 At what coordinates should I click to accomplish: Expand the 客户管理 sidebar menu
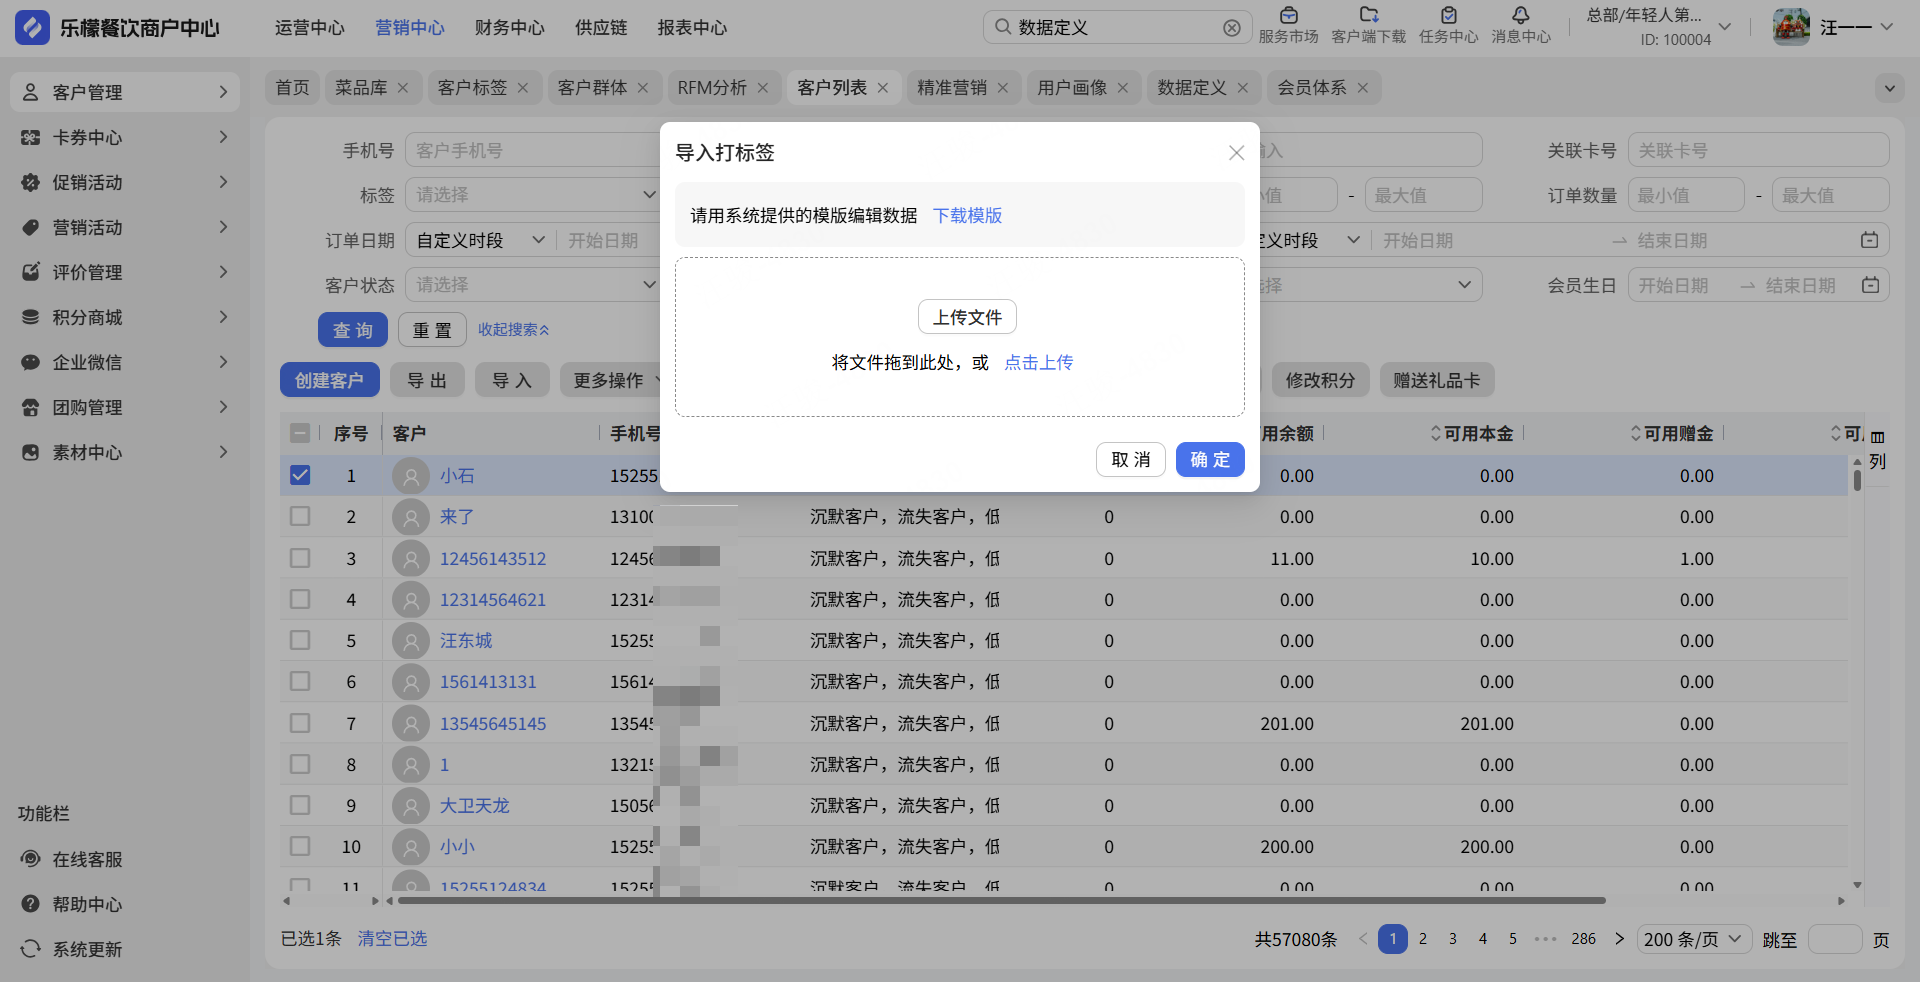pyautogui.click(x=125, y=92)
